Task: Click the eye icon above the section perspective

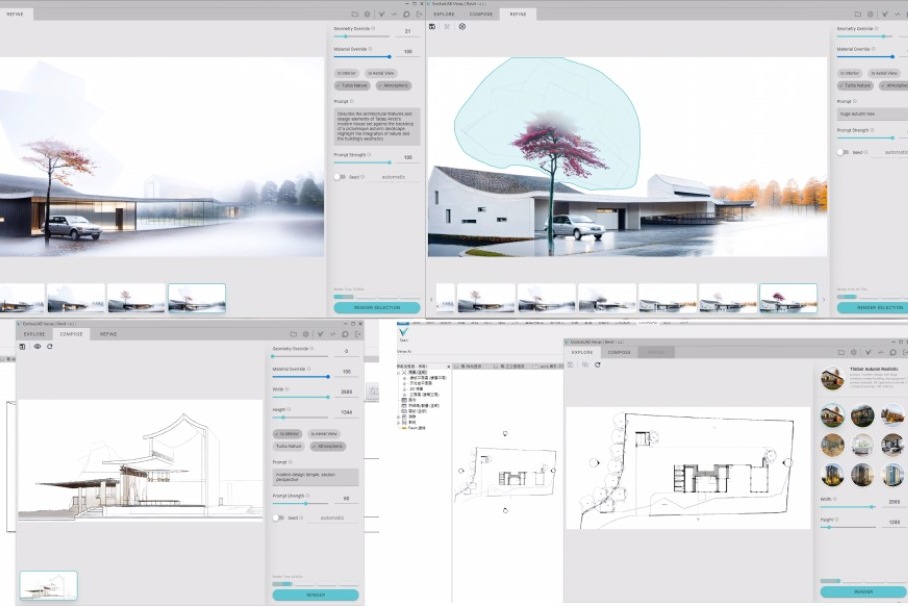Action: tap(37, 347)
